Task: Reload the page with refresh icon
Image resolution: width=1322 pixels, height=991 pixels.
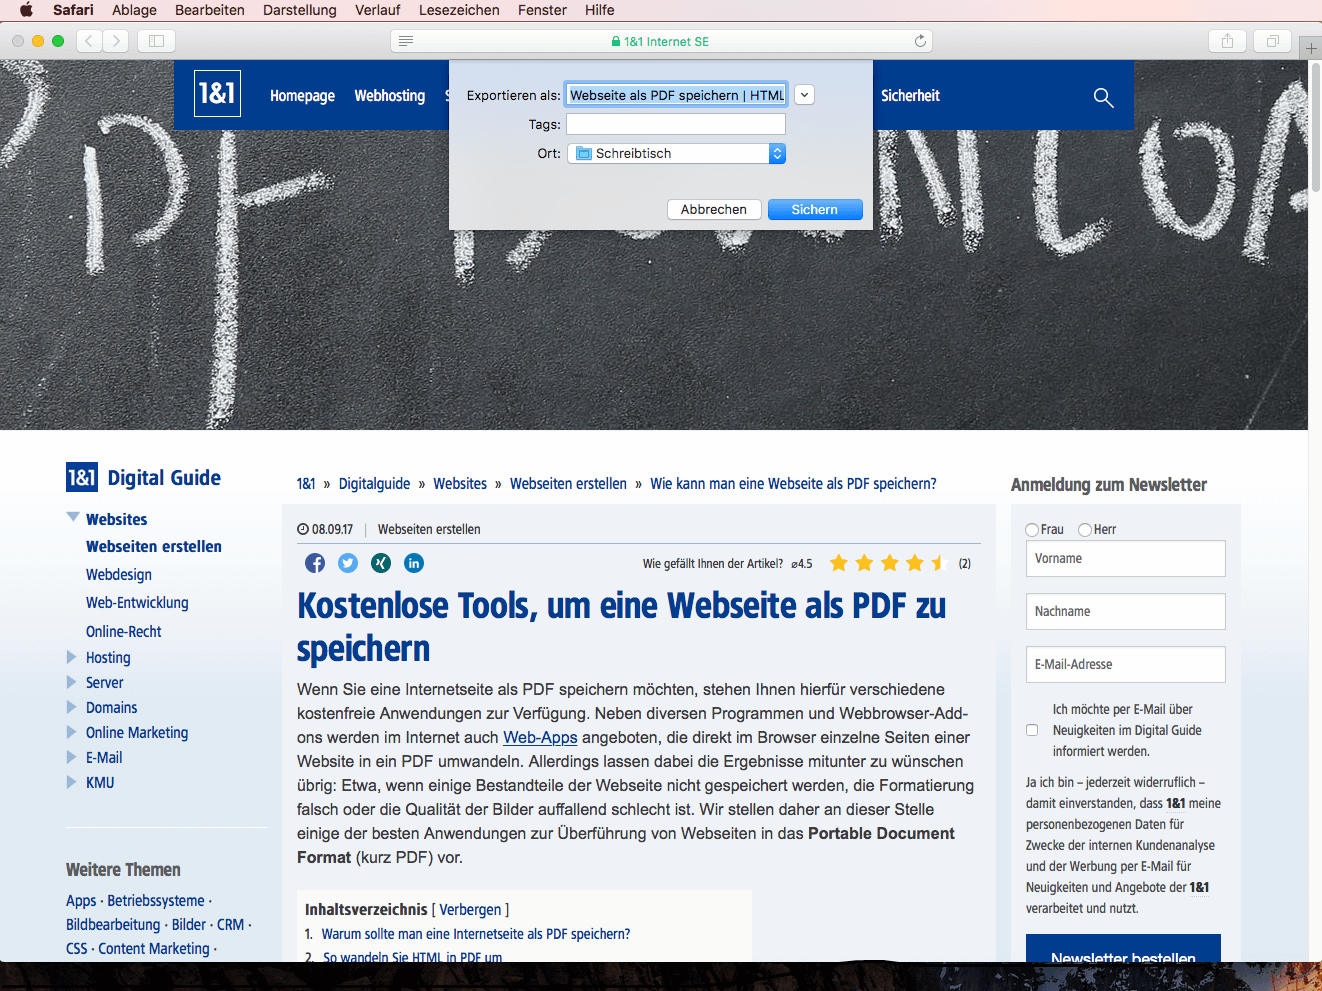Action: click(920, 41)
